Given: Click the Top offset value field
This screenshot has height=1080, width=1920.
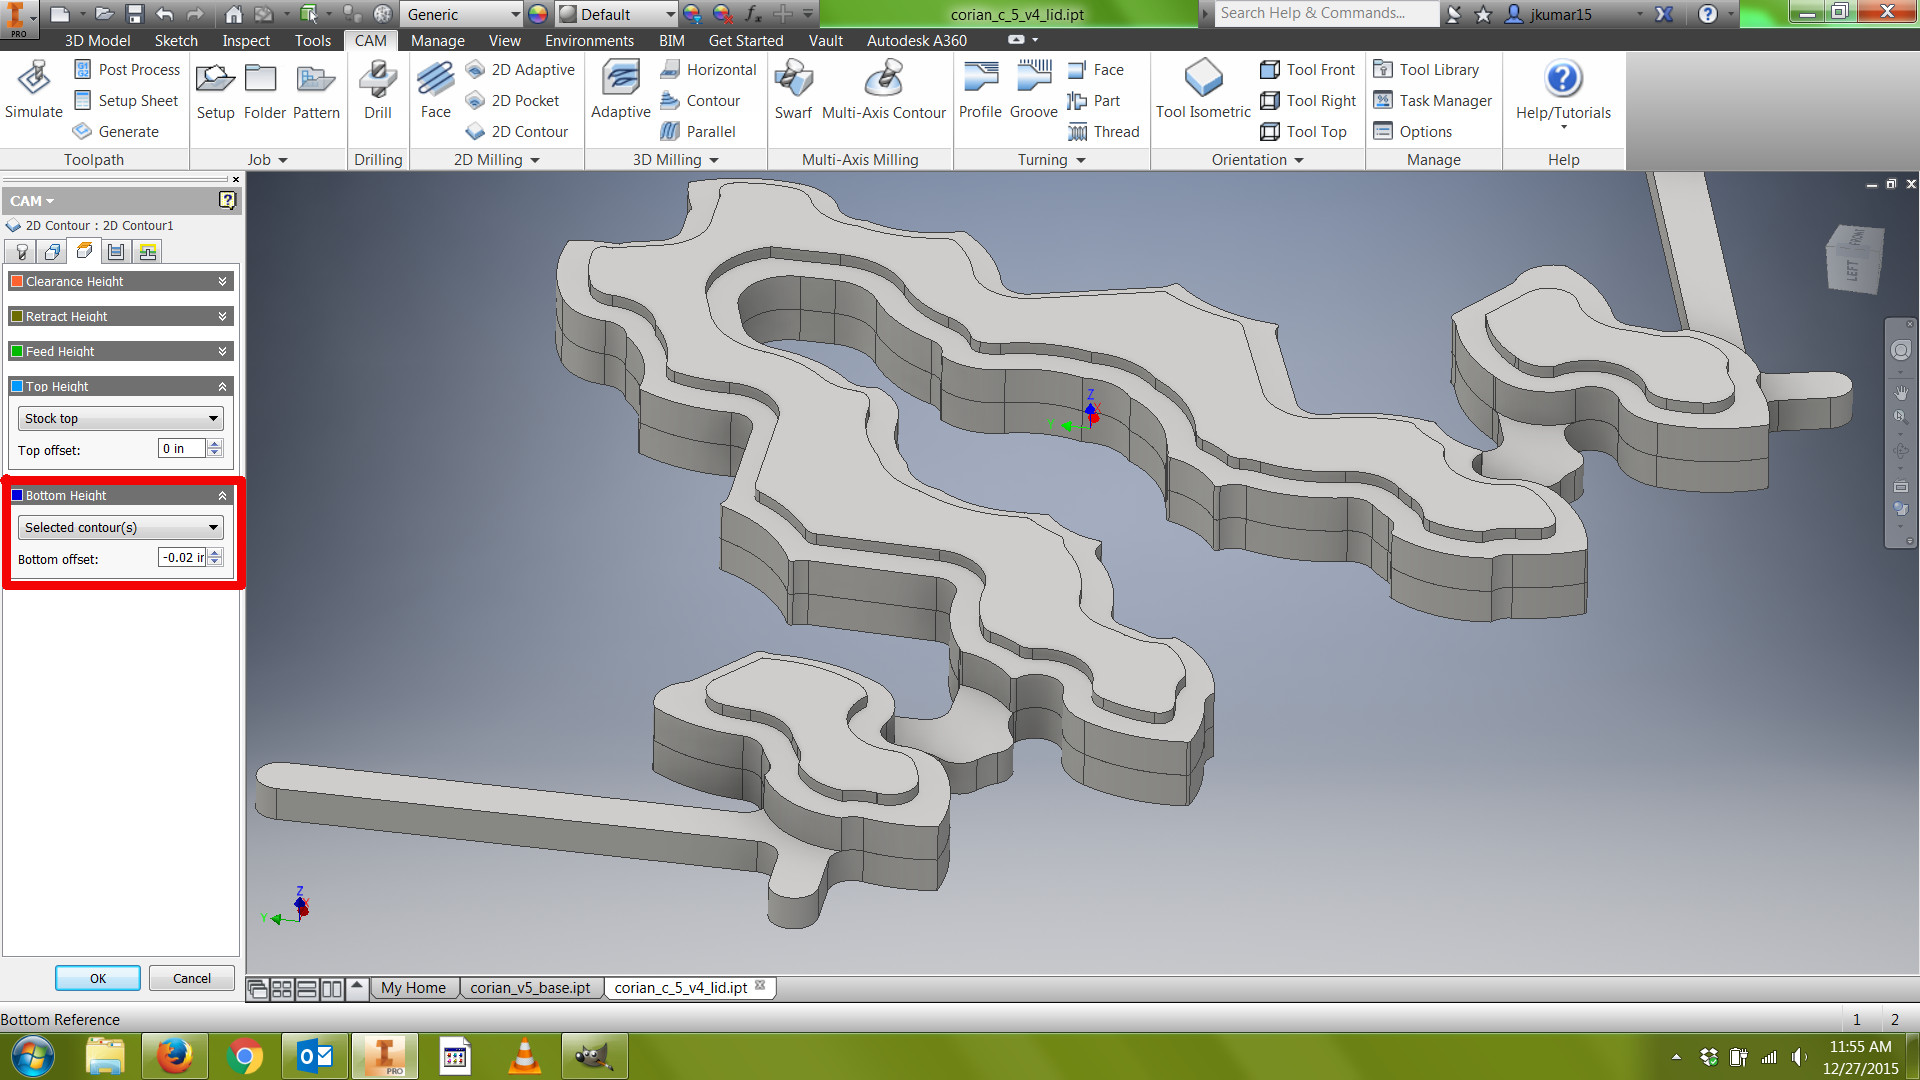Looking at the screenshot, I should coord(182,449).
